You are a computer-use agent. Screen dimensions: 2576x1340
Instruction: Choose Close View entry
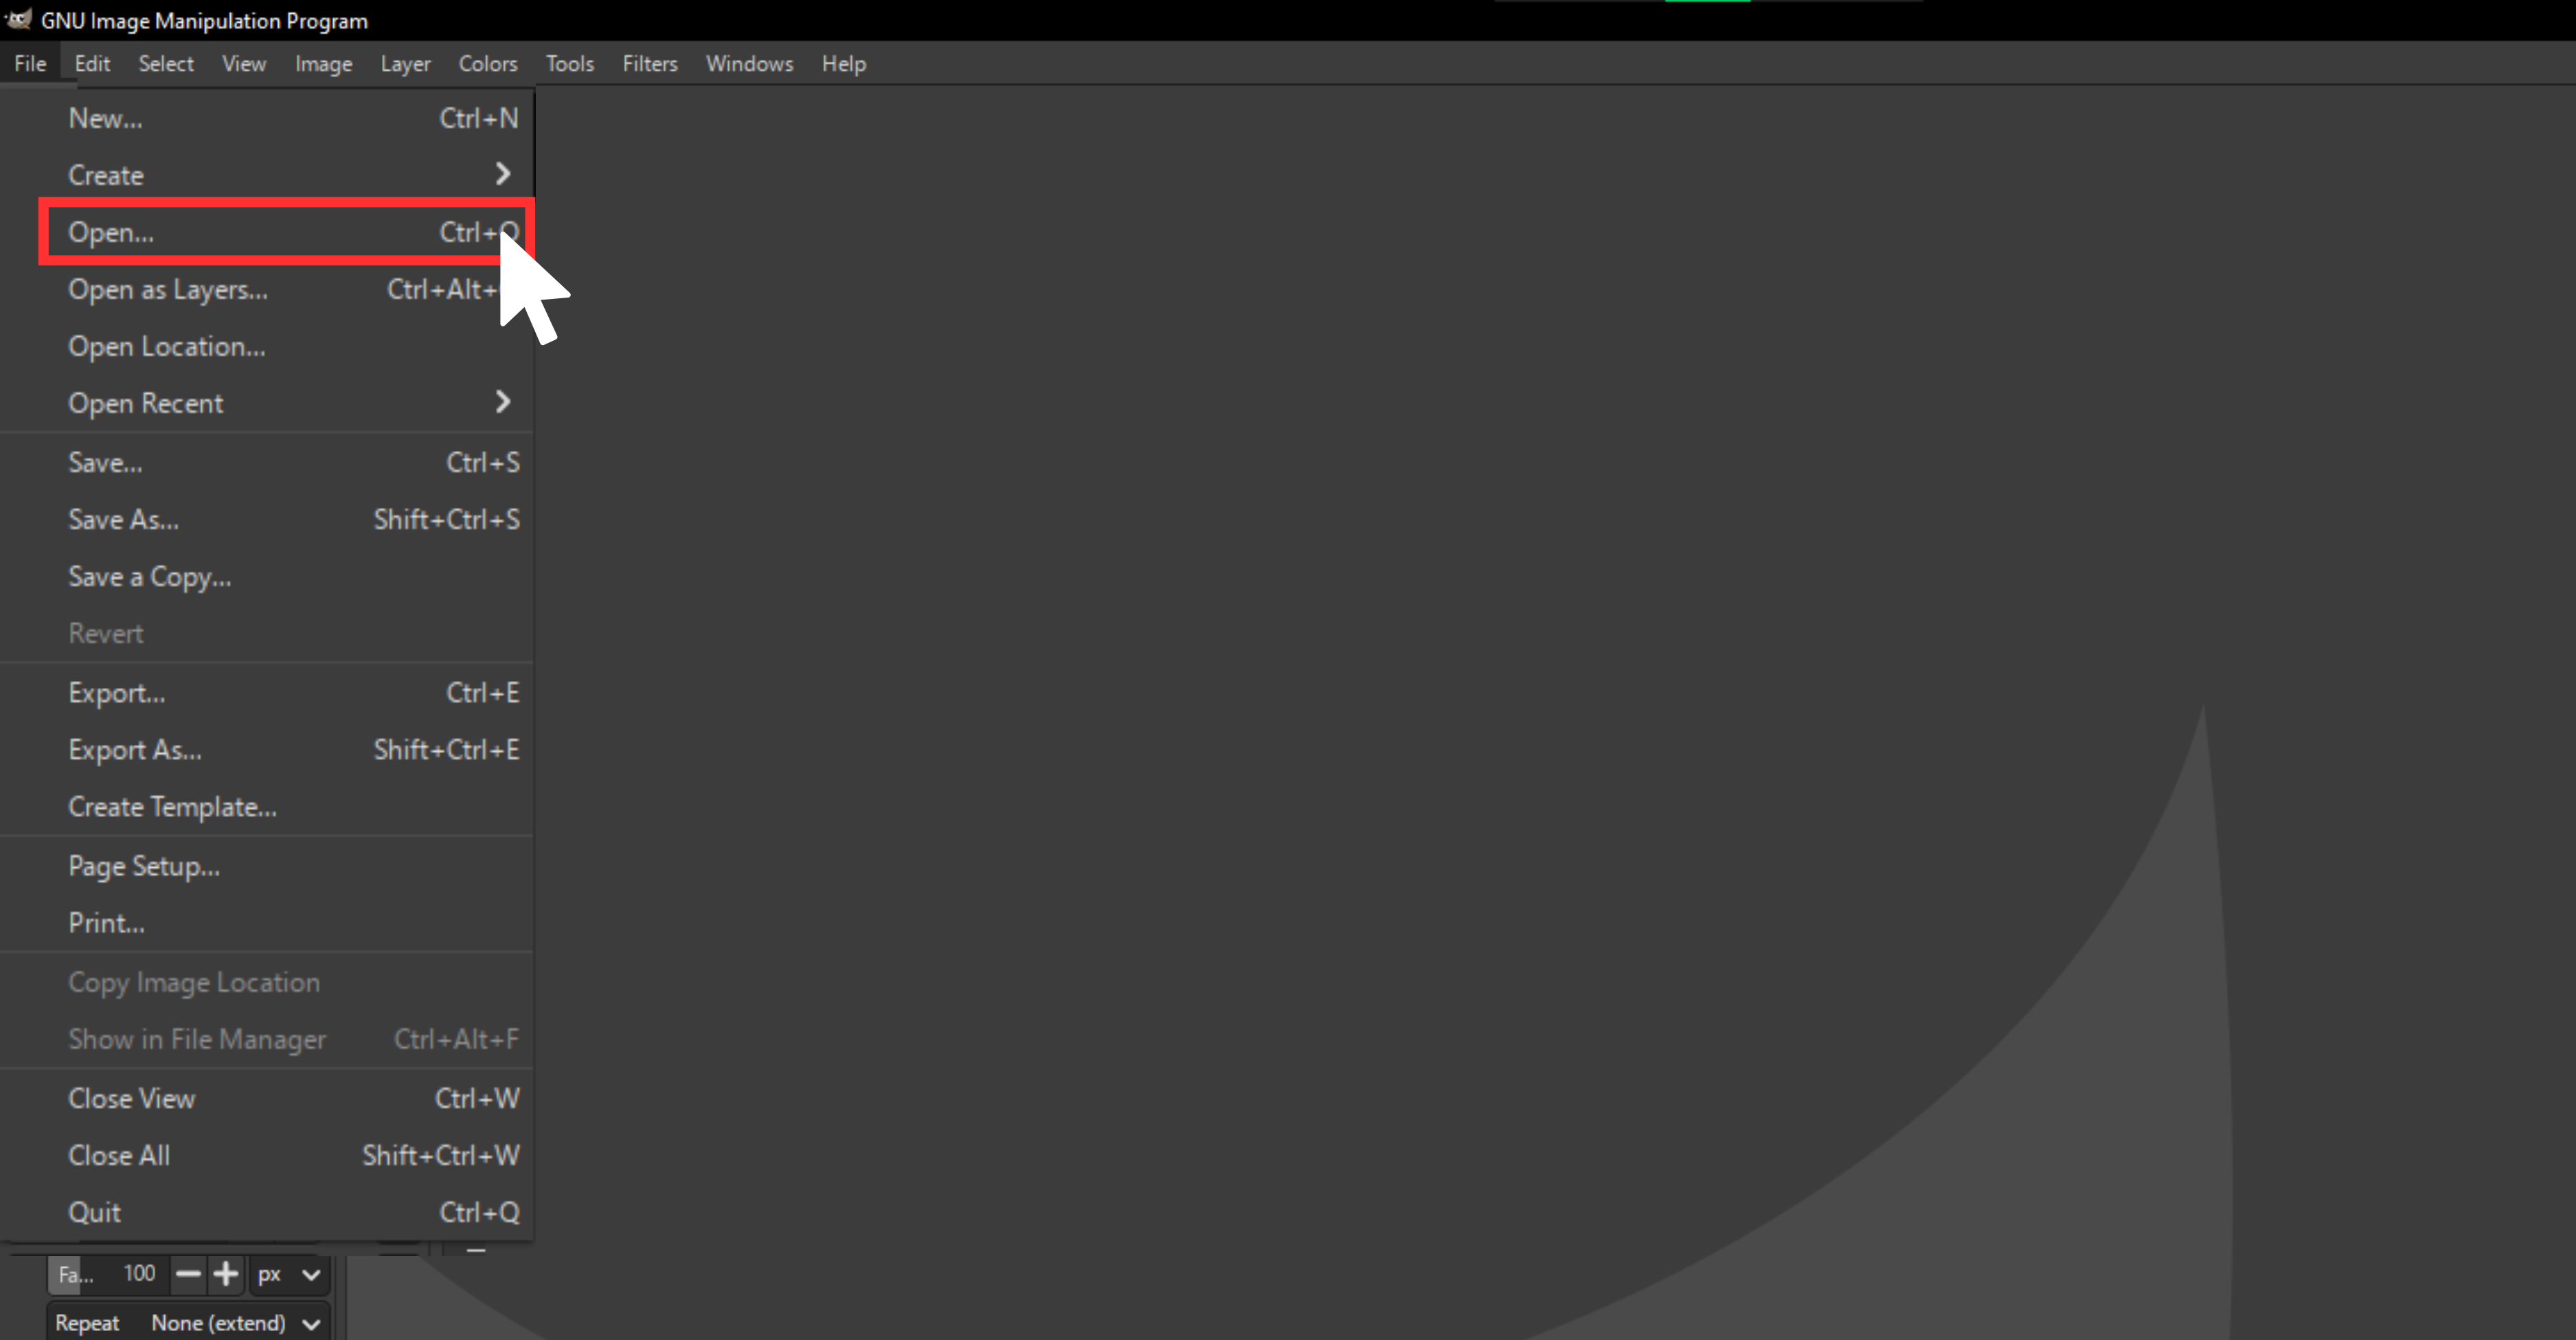click(268, 1098)
